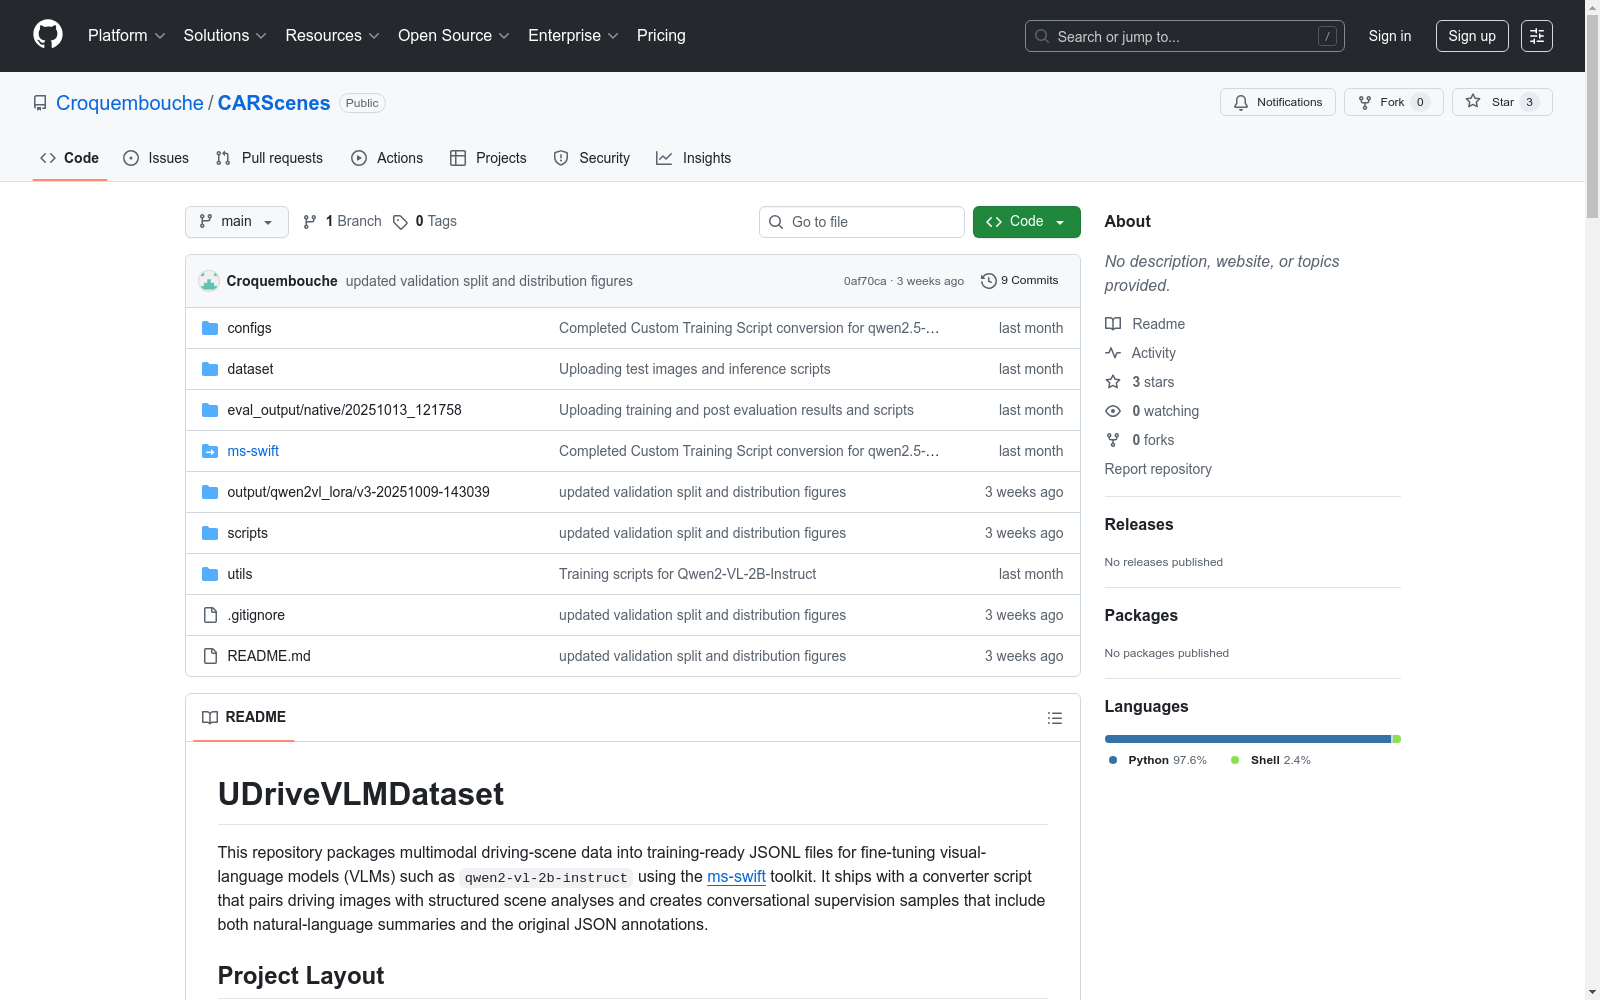Click the dataset folder icon
Screen dimensions: 1600x1000
click(210, 369)
